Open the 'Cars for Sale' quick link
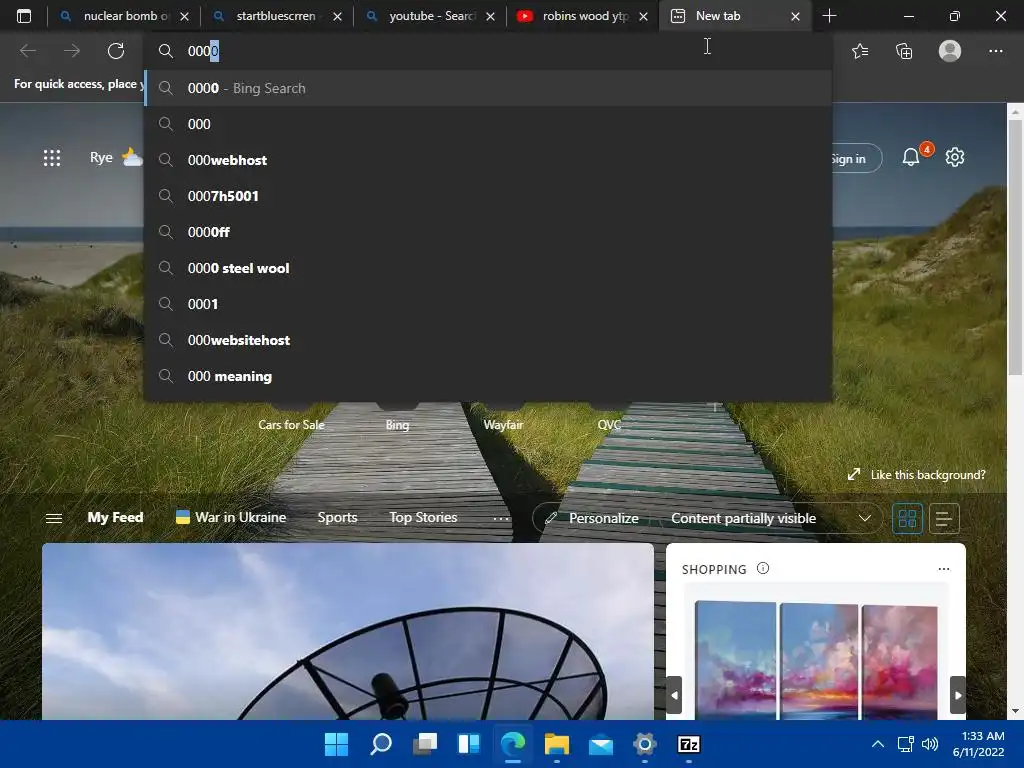The height and width of the screenshot is (768, 1024). pos(291,424)
